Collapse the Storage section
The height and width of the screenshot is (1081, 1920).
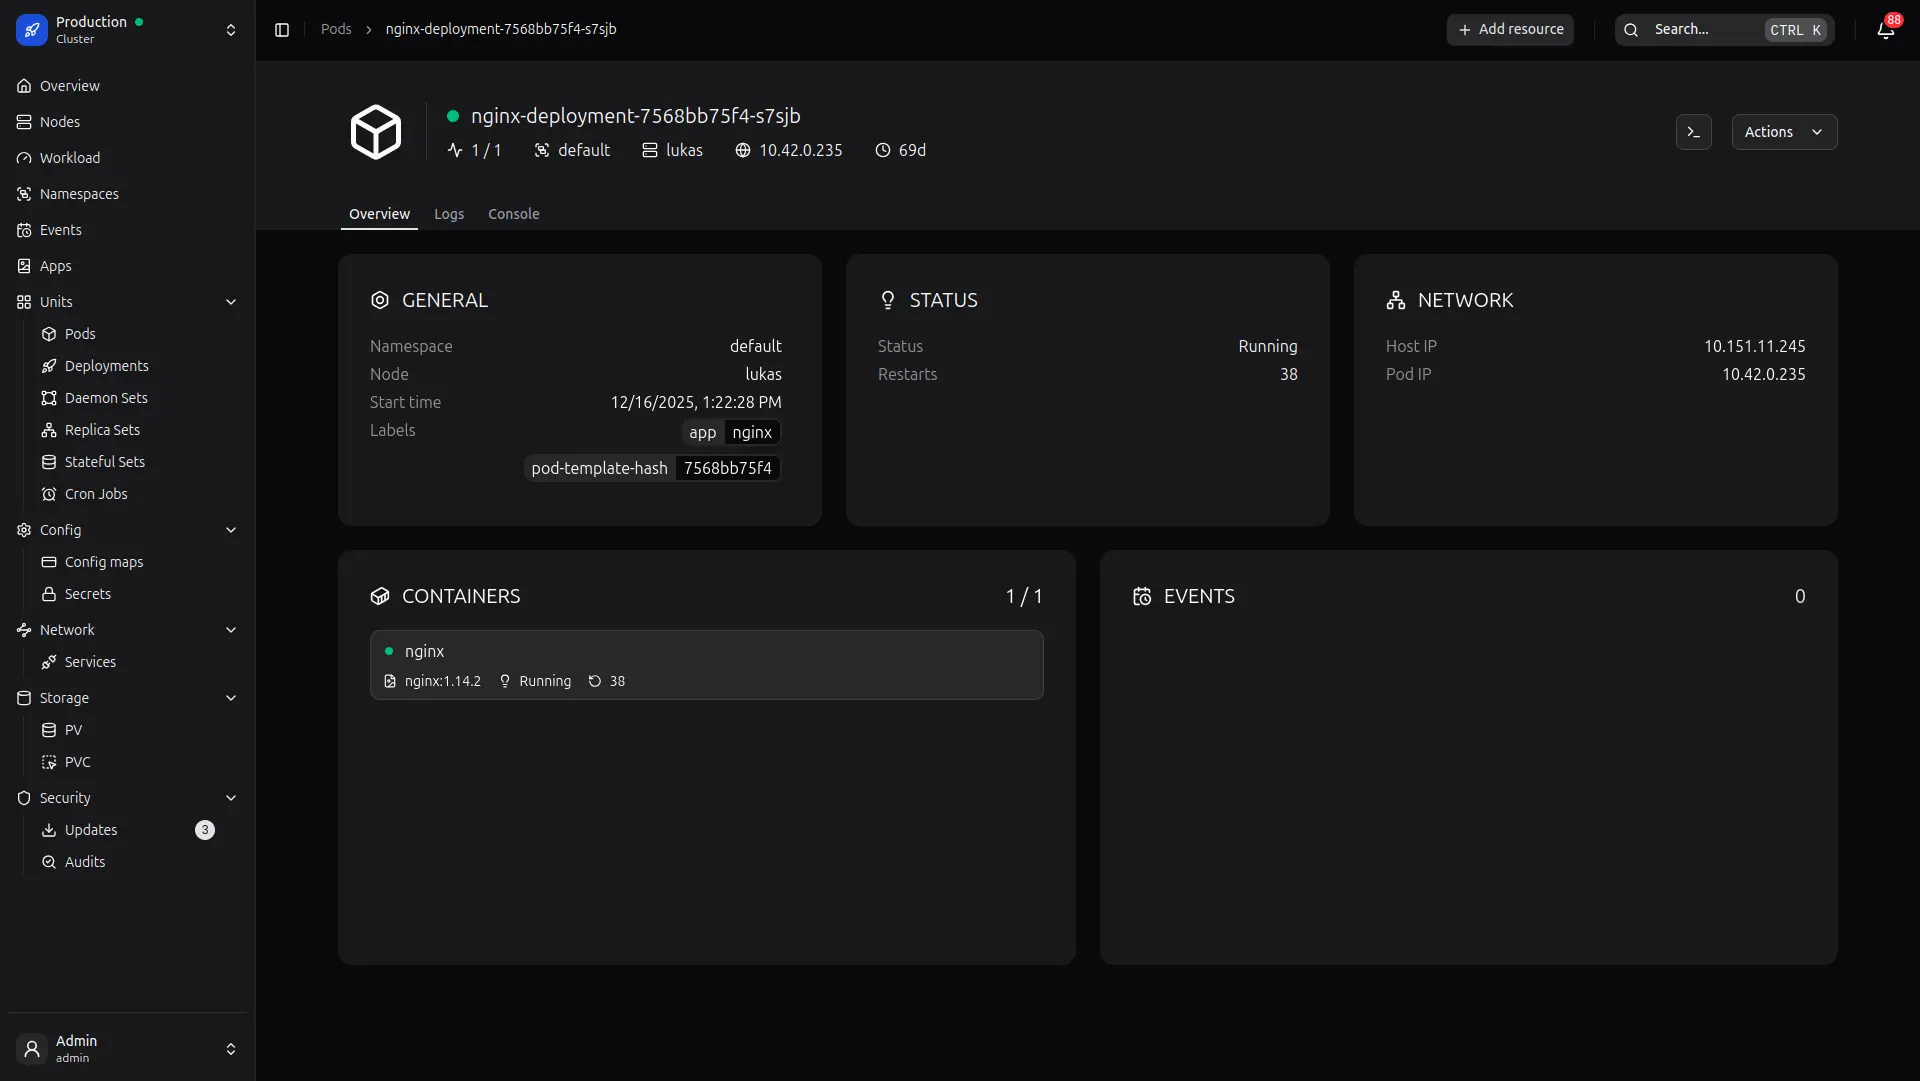[x=231, y=698]
